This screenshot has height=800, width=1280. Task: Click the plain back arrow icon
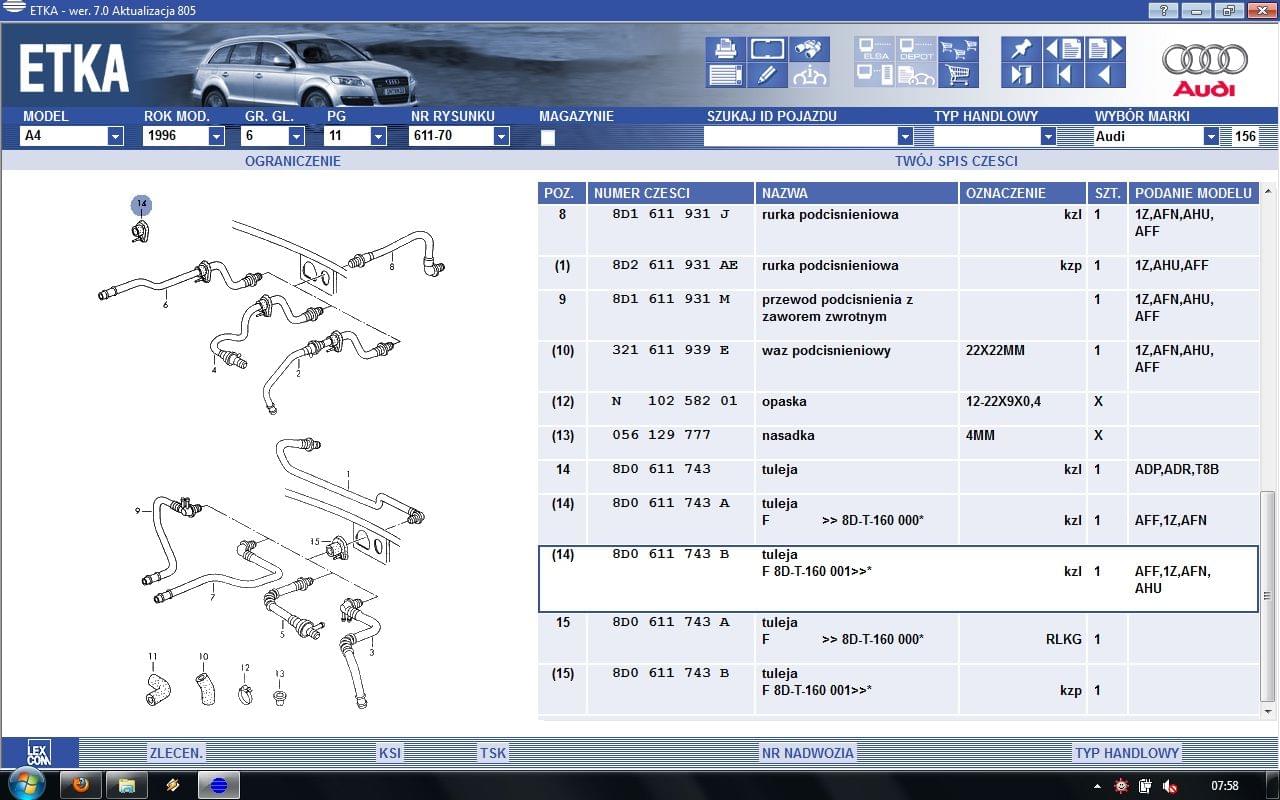click(1105, 75)
